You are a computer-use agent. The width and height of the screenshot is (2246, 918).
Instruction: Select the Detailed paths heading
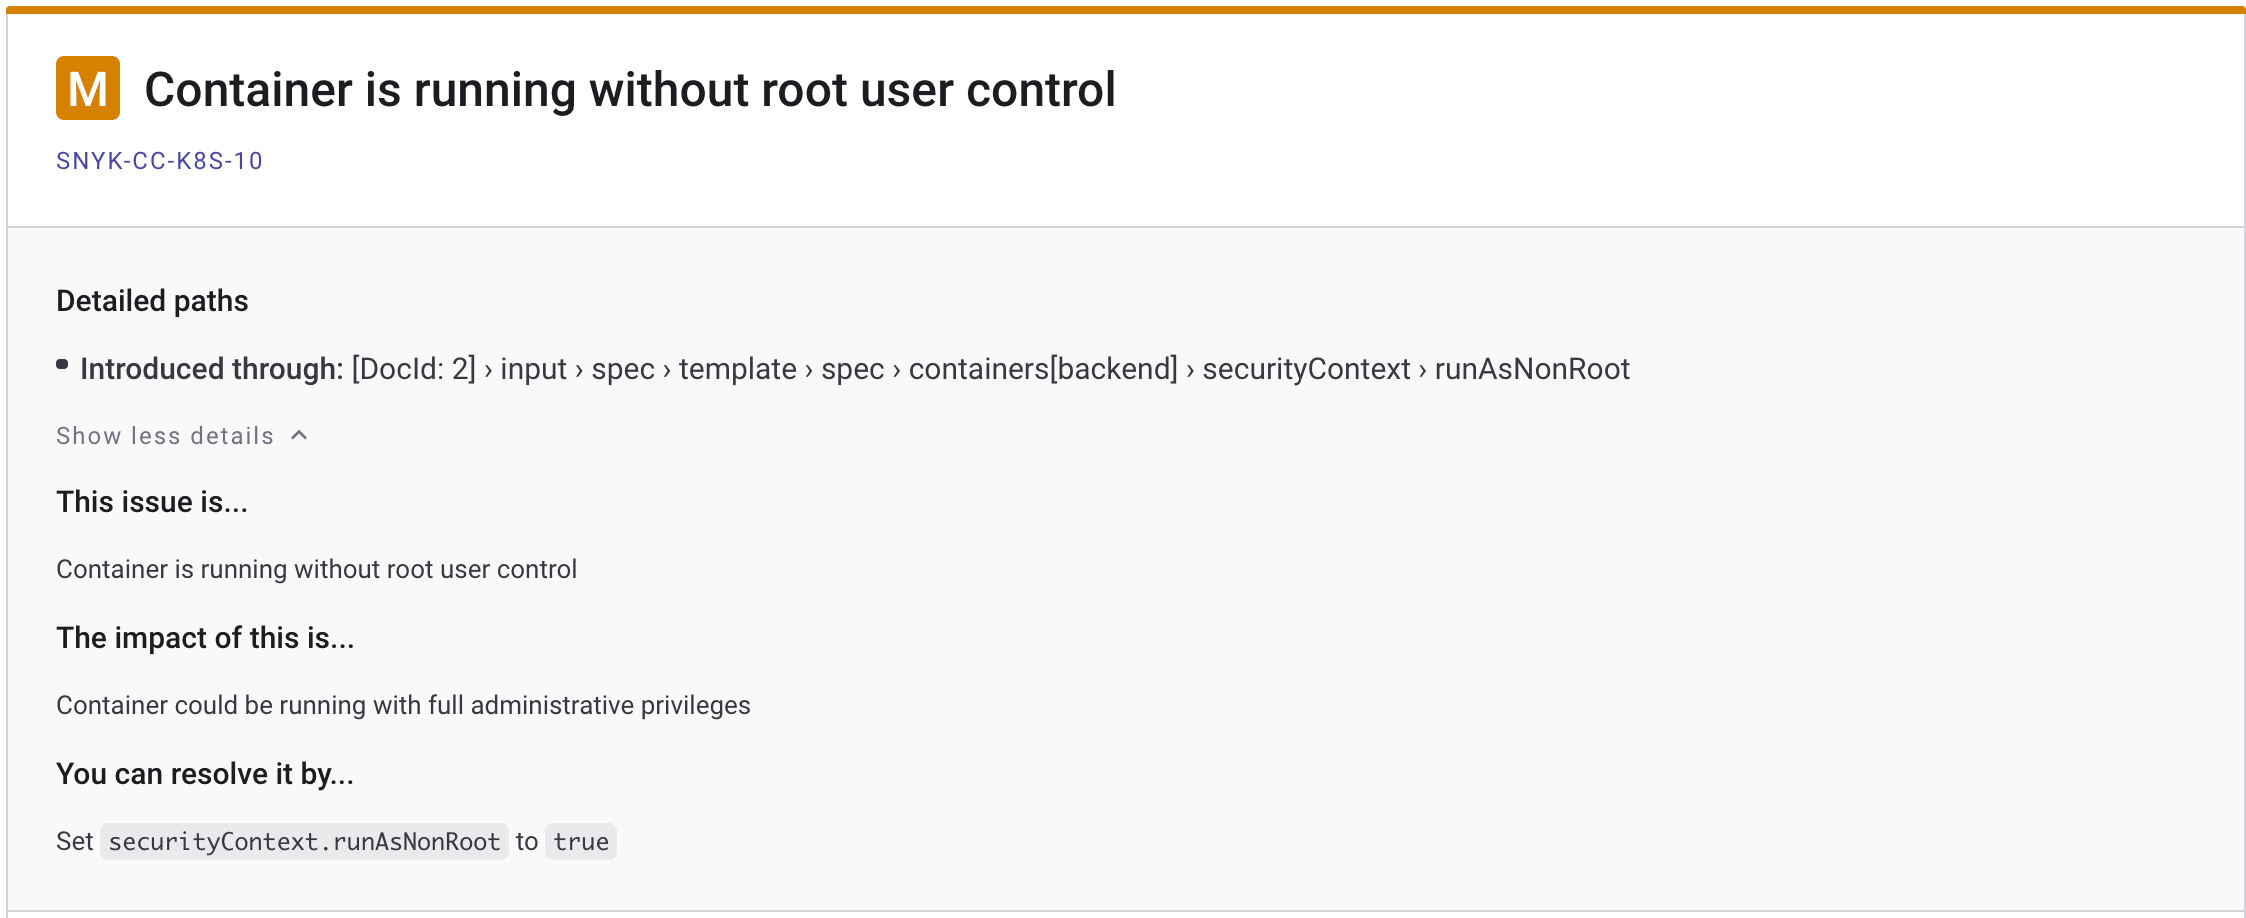point(152,301)
